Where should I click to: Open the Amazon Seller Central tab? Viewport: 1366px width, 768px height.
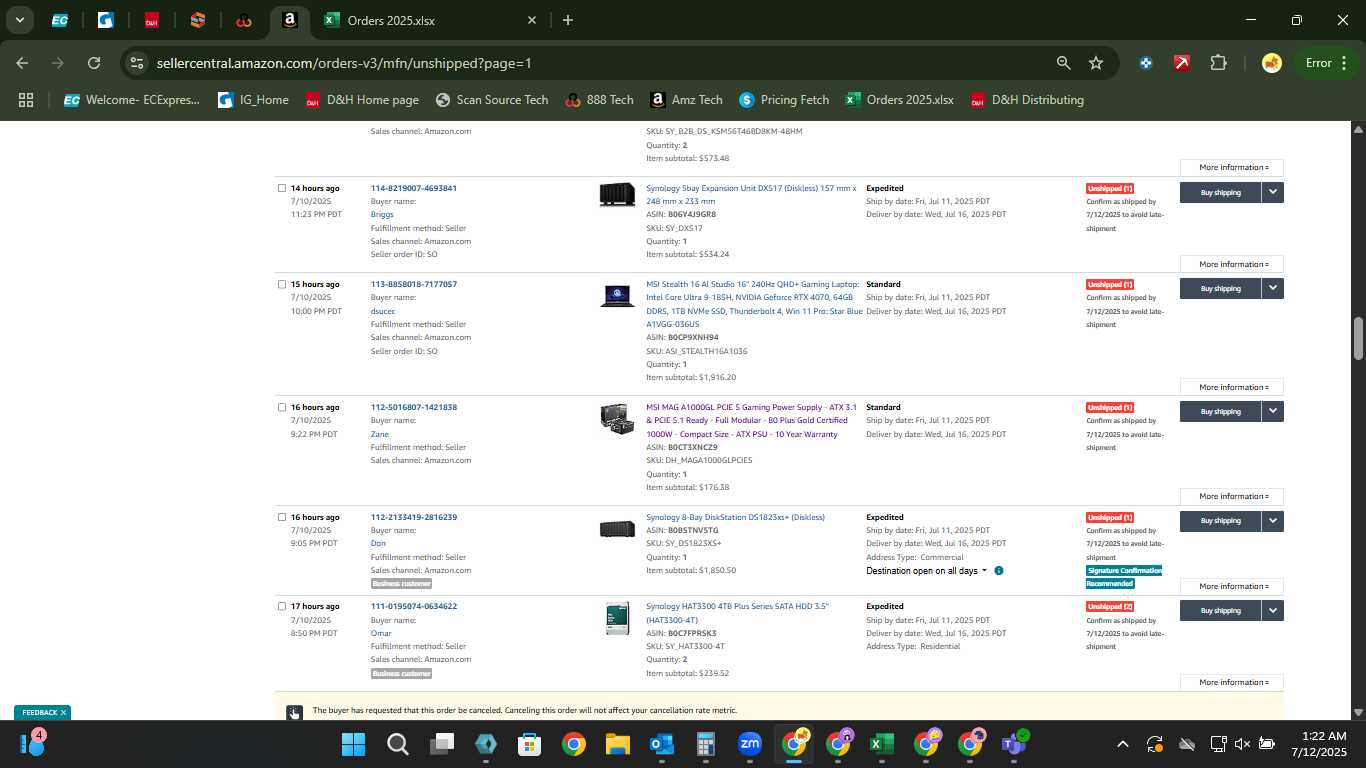289,20
